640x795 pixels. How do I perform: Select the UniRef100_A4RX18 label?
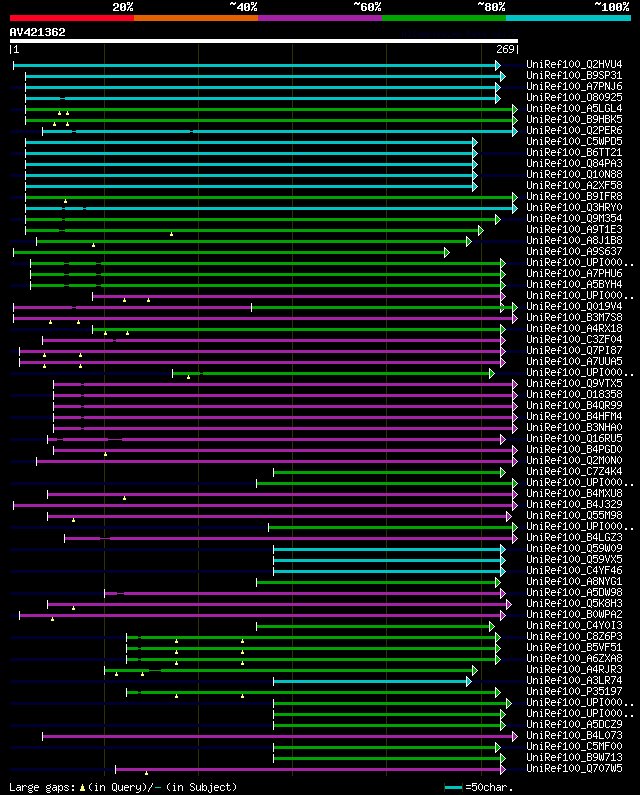tap(574, 329)
